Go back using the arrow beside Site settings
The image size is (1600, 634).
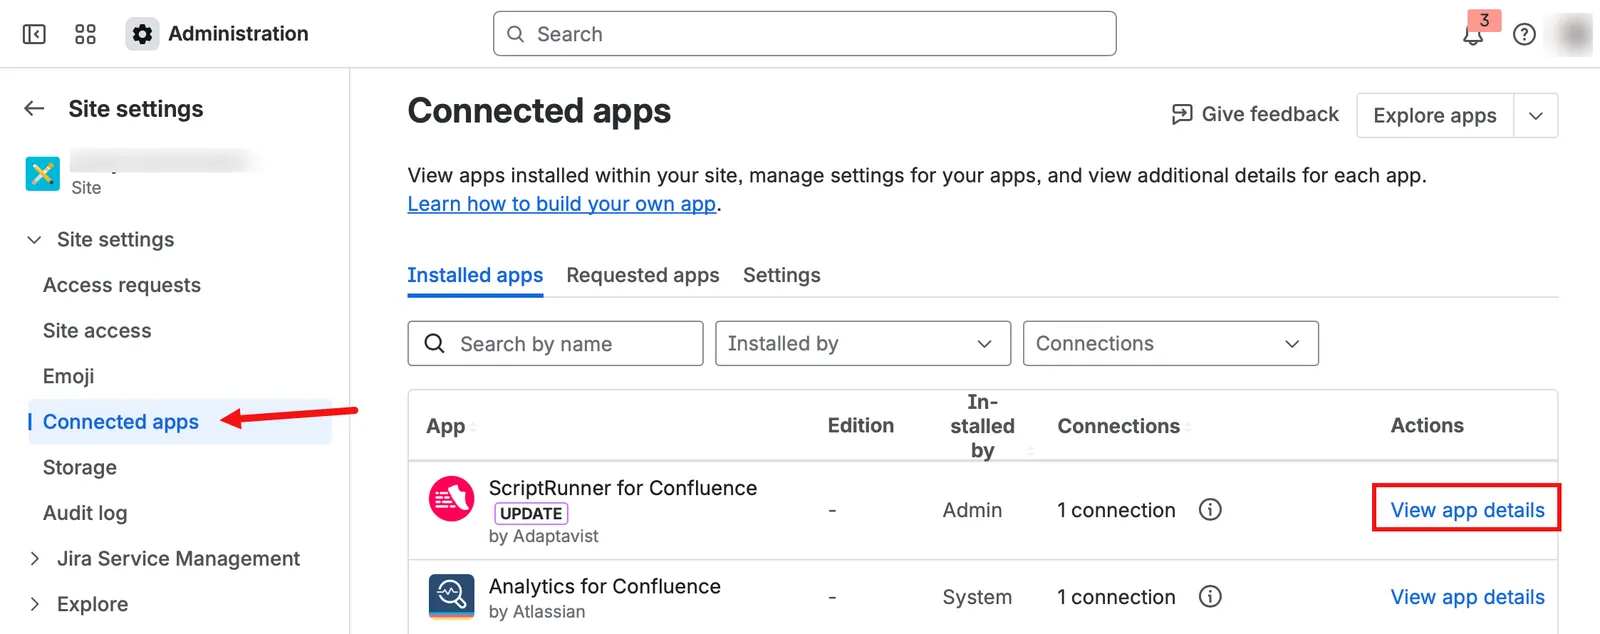pos(35,108)
